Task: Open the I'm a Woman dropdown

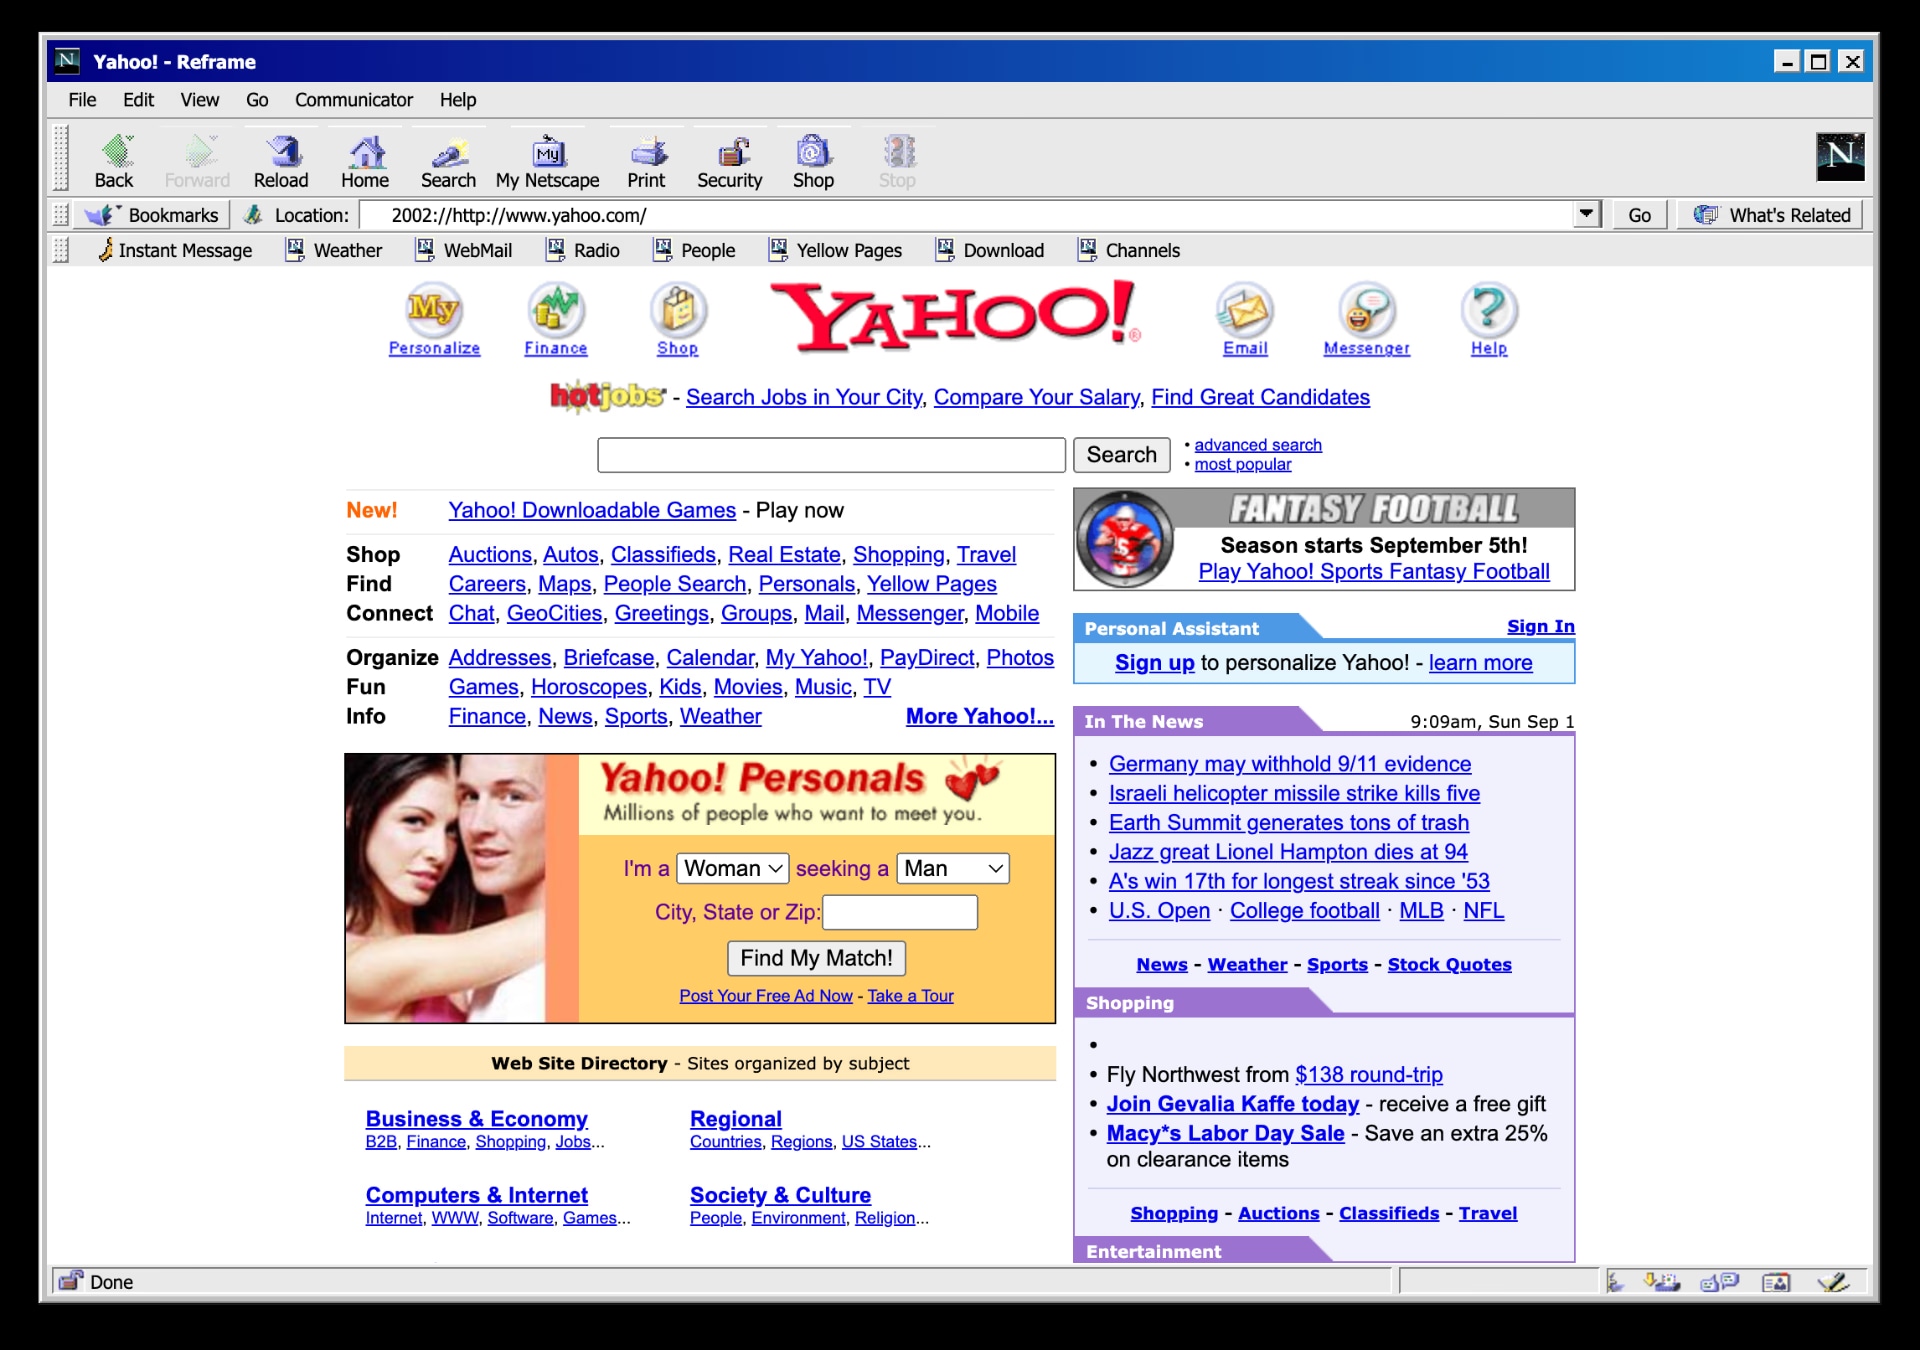Action: [733, 868]
